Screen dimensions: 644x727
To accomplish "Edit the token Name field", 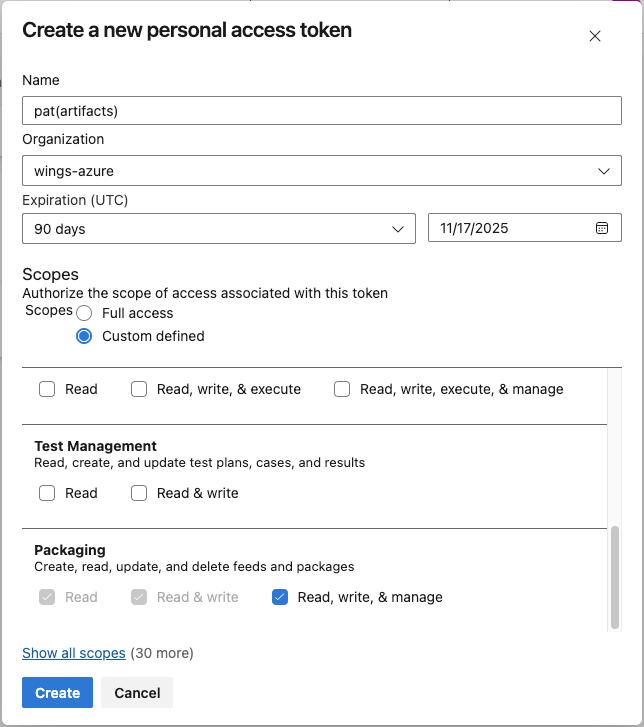I will tap(321, 110).
